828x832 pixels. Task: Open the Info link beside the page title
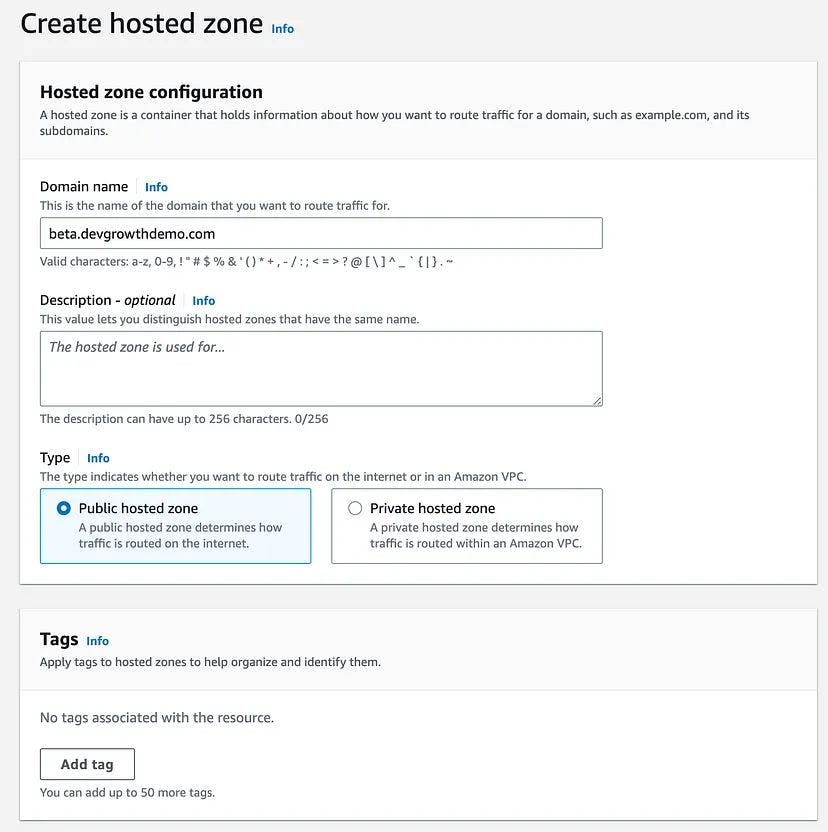click(282, 29)
